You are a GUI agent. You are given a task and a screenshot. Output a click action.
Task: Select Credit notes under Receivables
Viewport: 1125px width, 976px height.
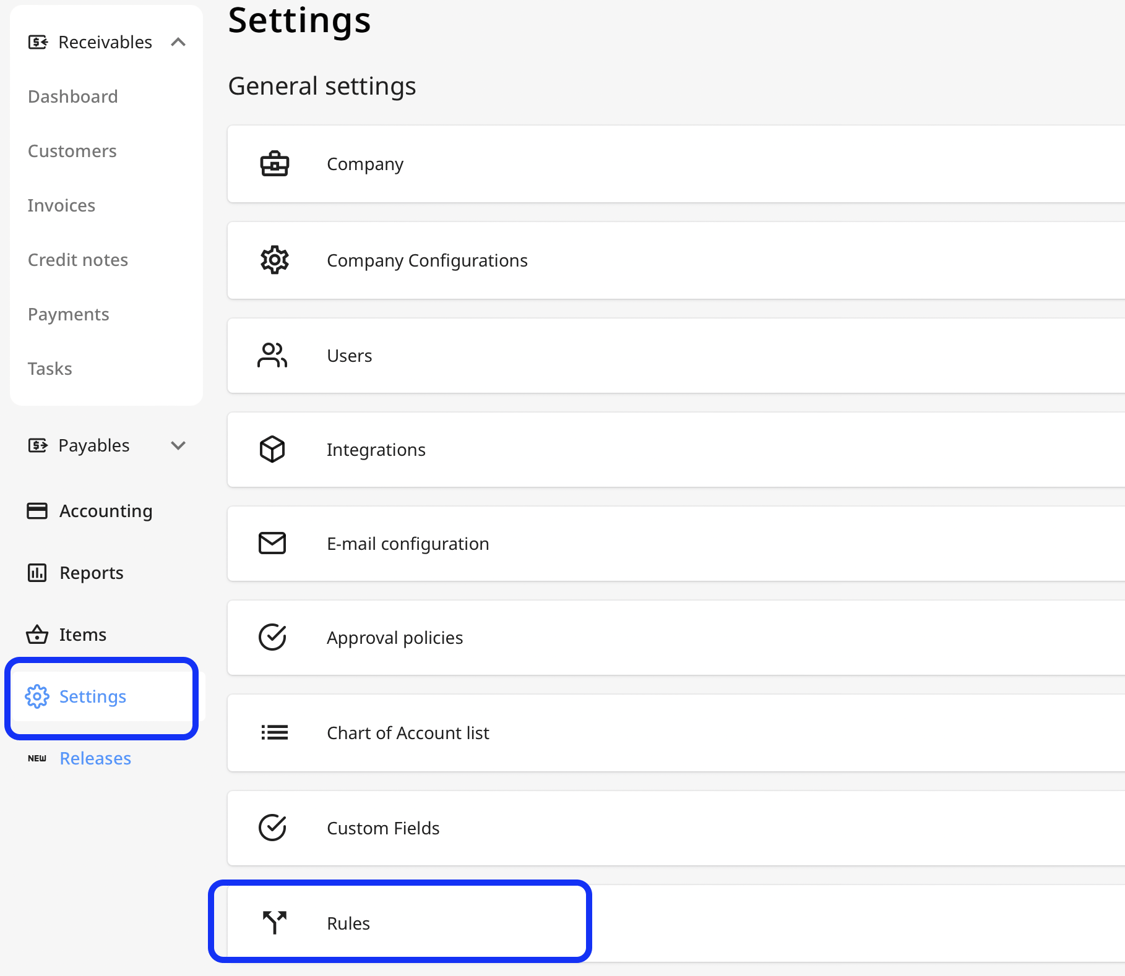tap(78, 259)
